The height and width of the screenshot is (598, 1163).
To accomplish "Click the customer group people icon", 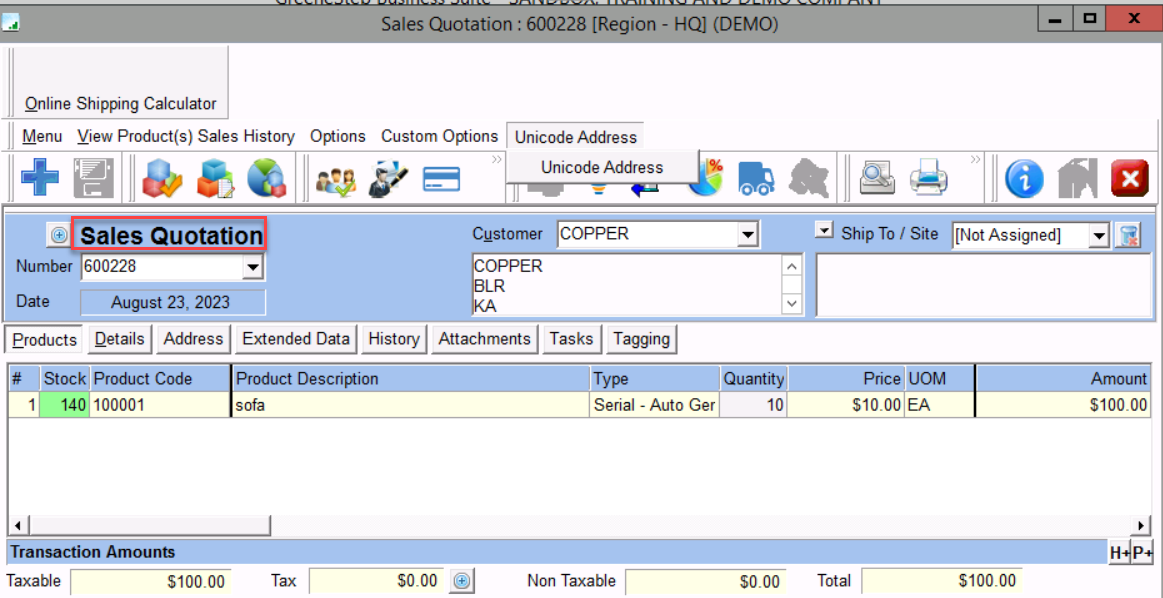I will pyautogui.click(x=335, y=180).
